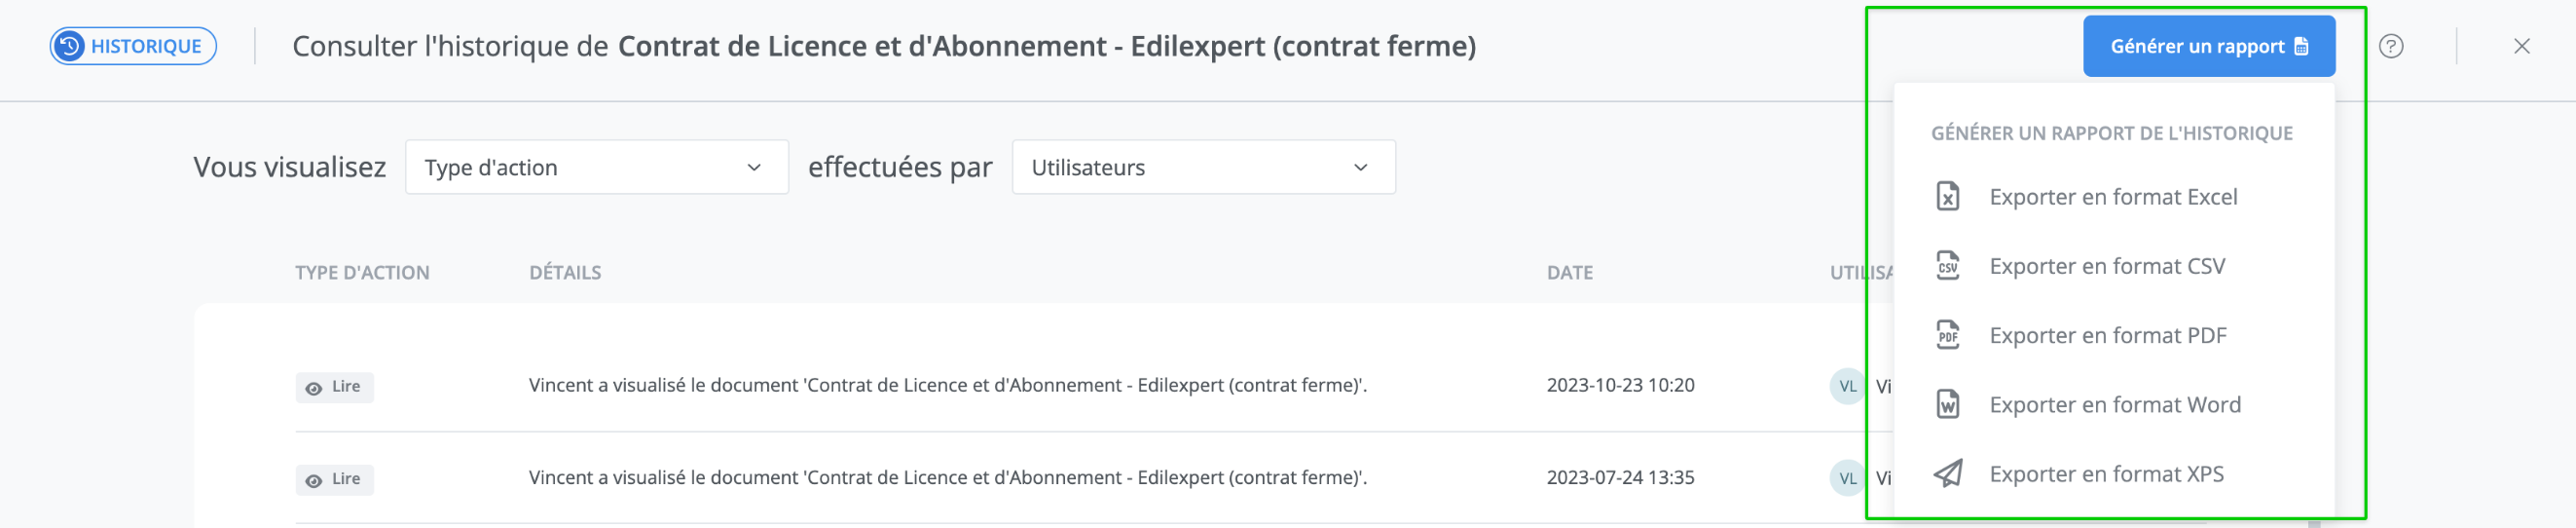The height and width of the screenshot is (528, 2576).
Task: Click the eye icon in first Lire row
Action: (x=314, y=388)
